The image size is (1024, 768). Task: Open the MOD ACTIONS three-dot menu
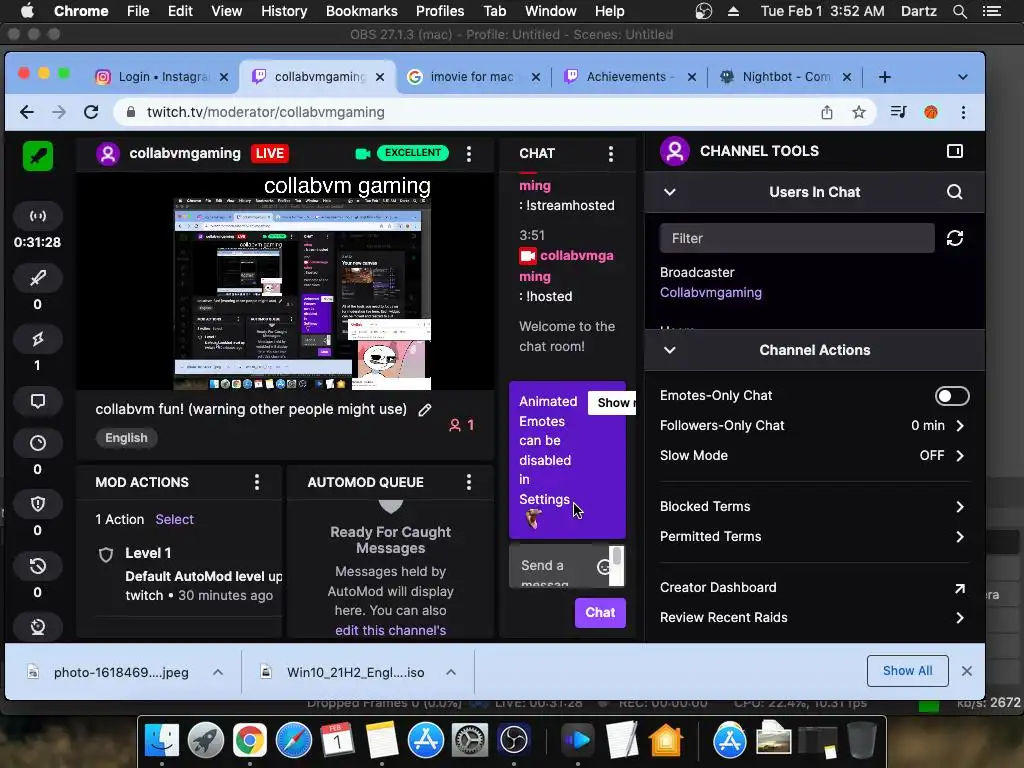pyautogui.click(x=257, y=482)
